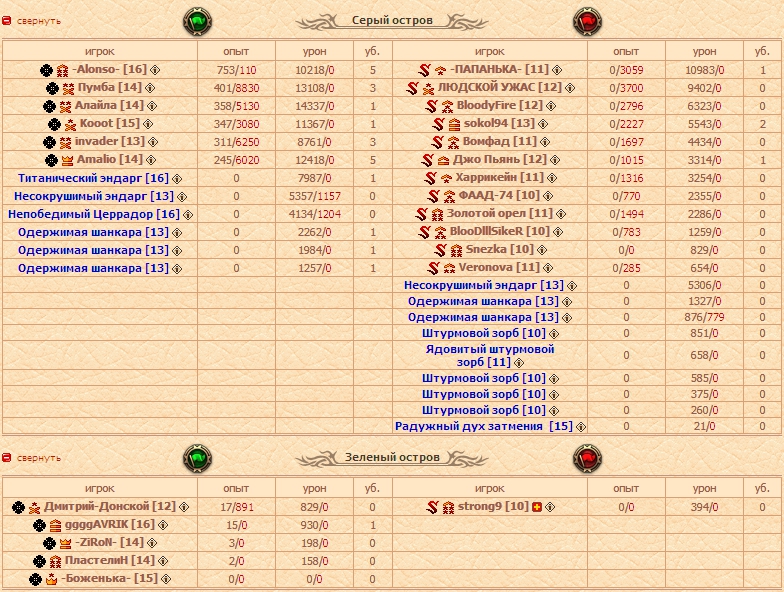Image resolution: width=784 pixels, height=592 pixels.
Task: Open info icon next to BloodyFire [12]
Action: [551, 106]
